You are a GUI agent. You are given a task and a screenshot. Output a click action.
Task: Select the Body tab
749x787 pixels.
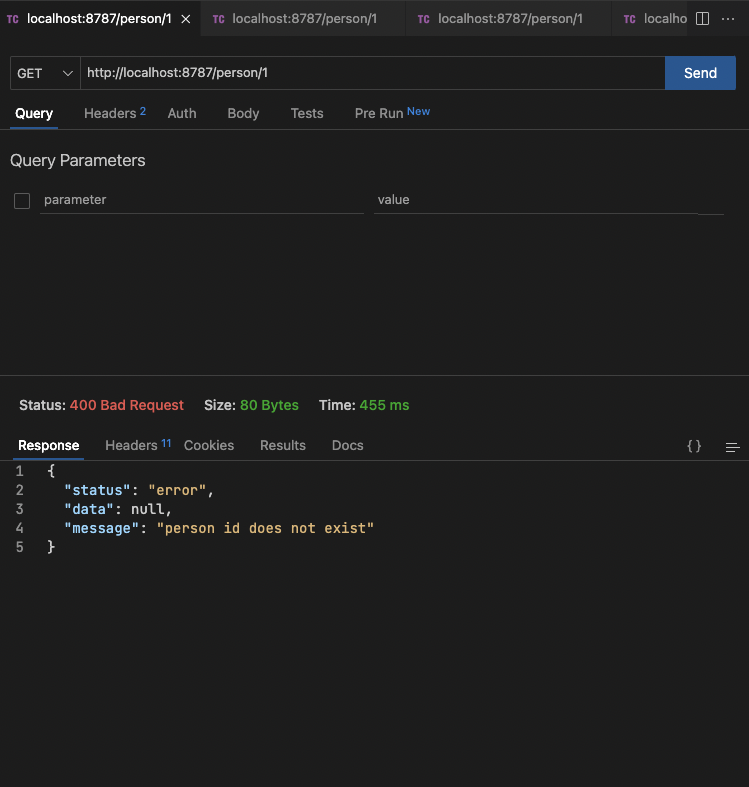point(243,113)
